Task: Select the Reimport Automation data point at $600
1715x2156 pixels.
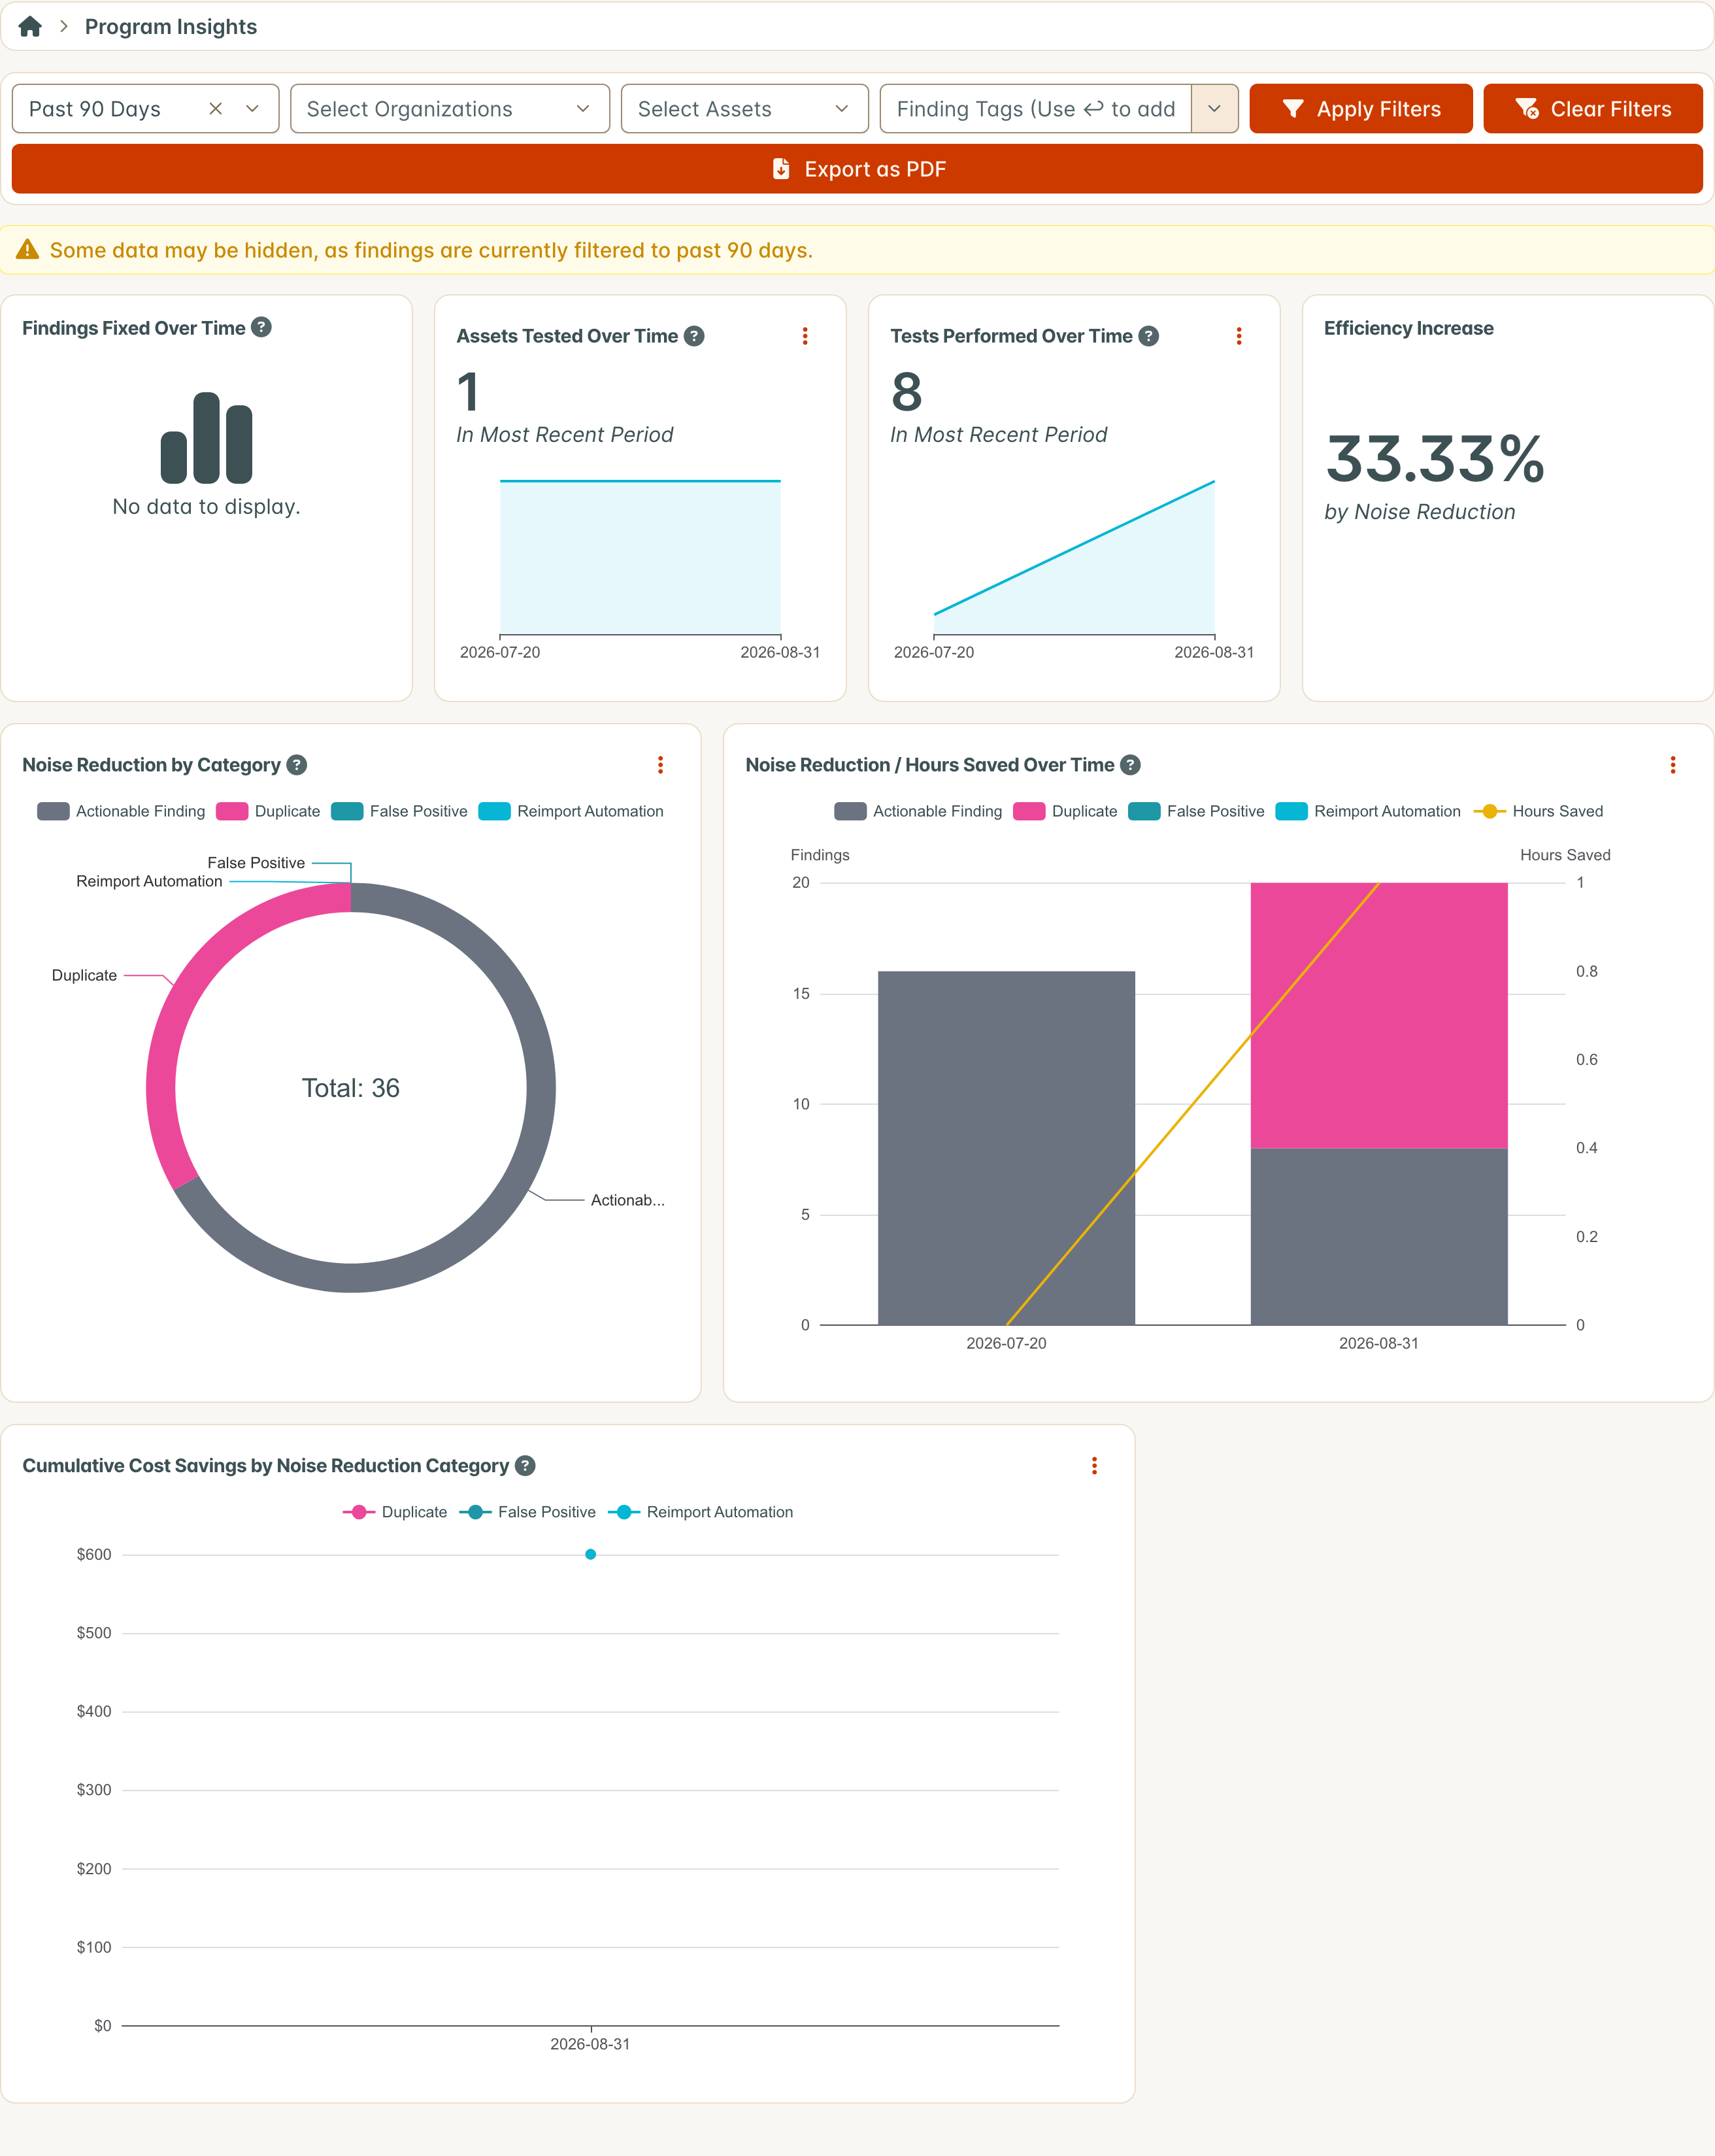Action: pyautogui.click(x=590, y=1554)
